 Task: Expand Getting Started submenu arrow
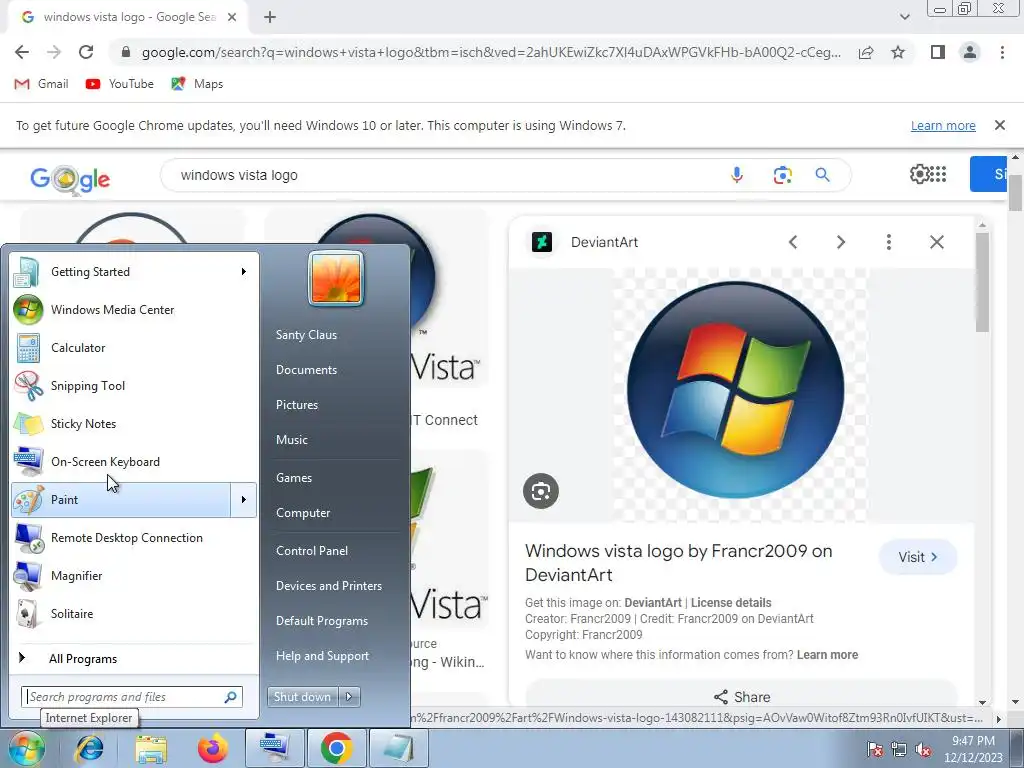pos(244,272)
